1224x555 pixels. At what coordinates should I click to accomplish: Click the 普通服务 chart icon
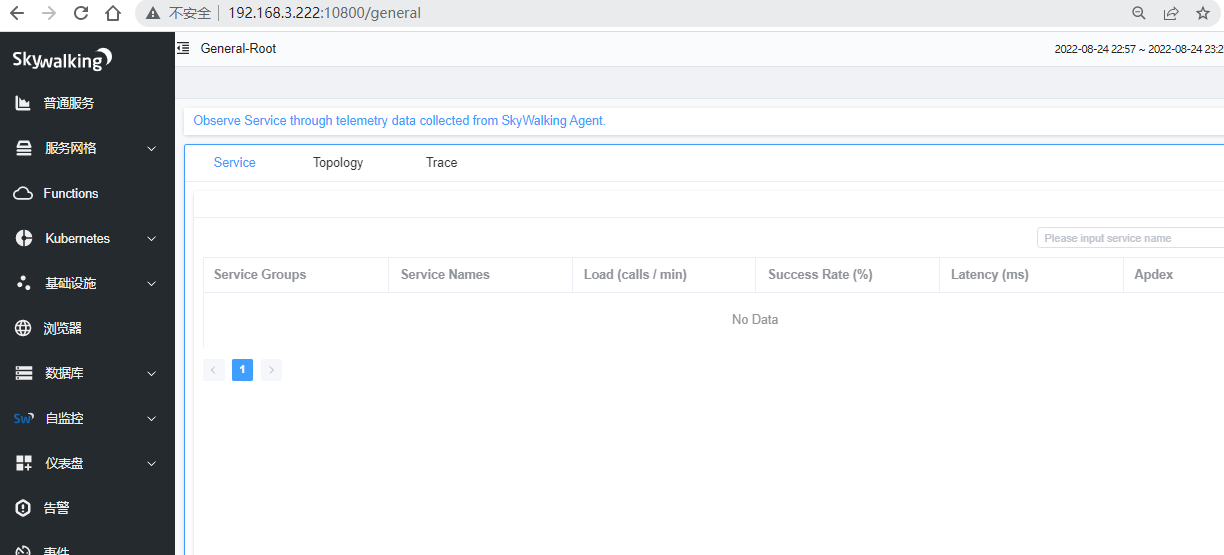click(x=24, y=103)
